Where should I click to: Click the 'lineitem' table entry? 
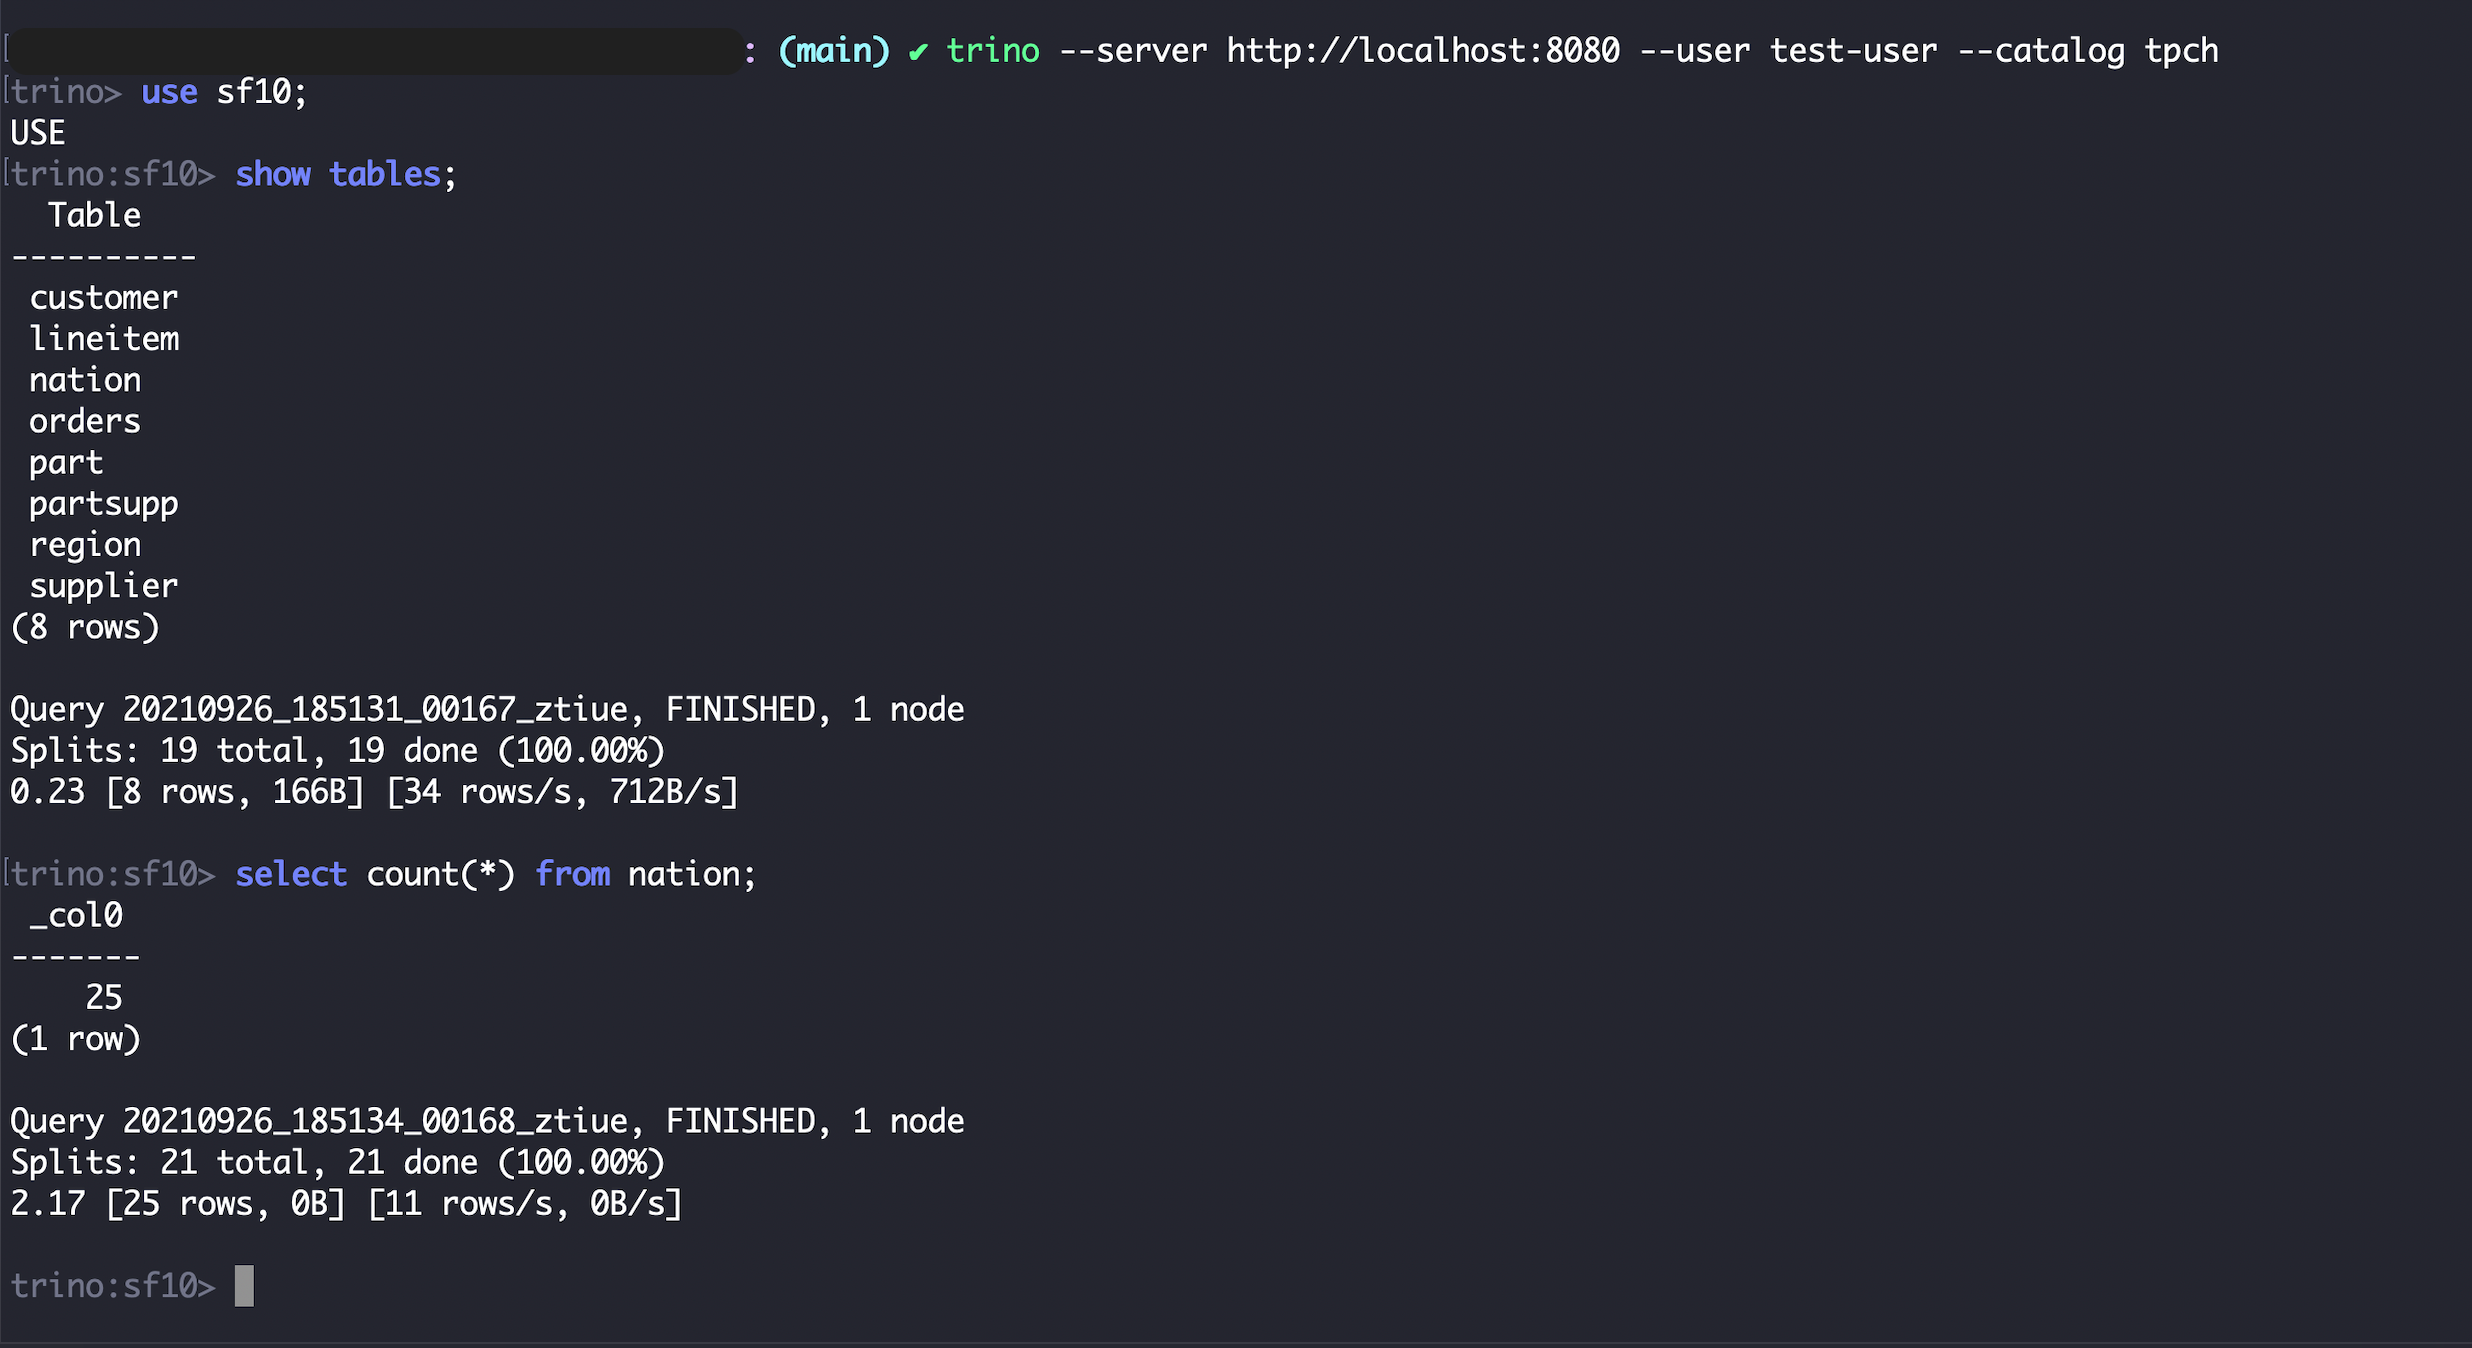tap(103, 339)
